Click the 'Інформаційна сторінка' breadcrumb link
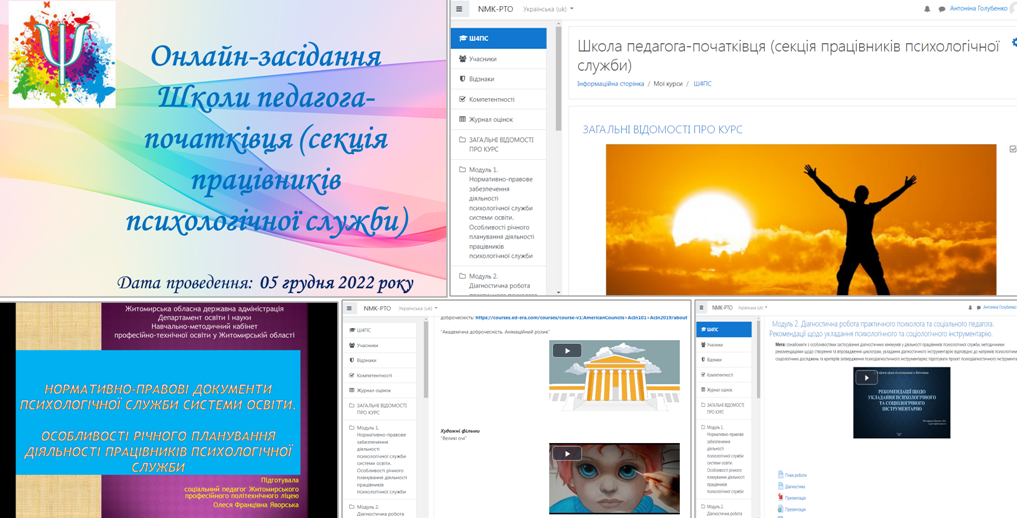Image resolution: width=1017 pixels, height=518 pixels. coord(610,84)
